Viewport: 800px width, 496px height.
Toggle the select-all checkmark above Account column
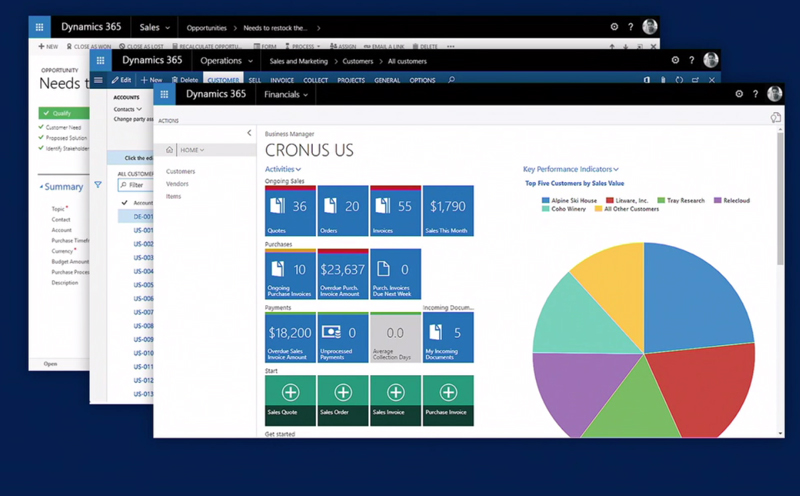[x=124, y=203]
